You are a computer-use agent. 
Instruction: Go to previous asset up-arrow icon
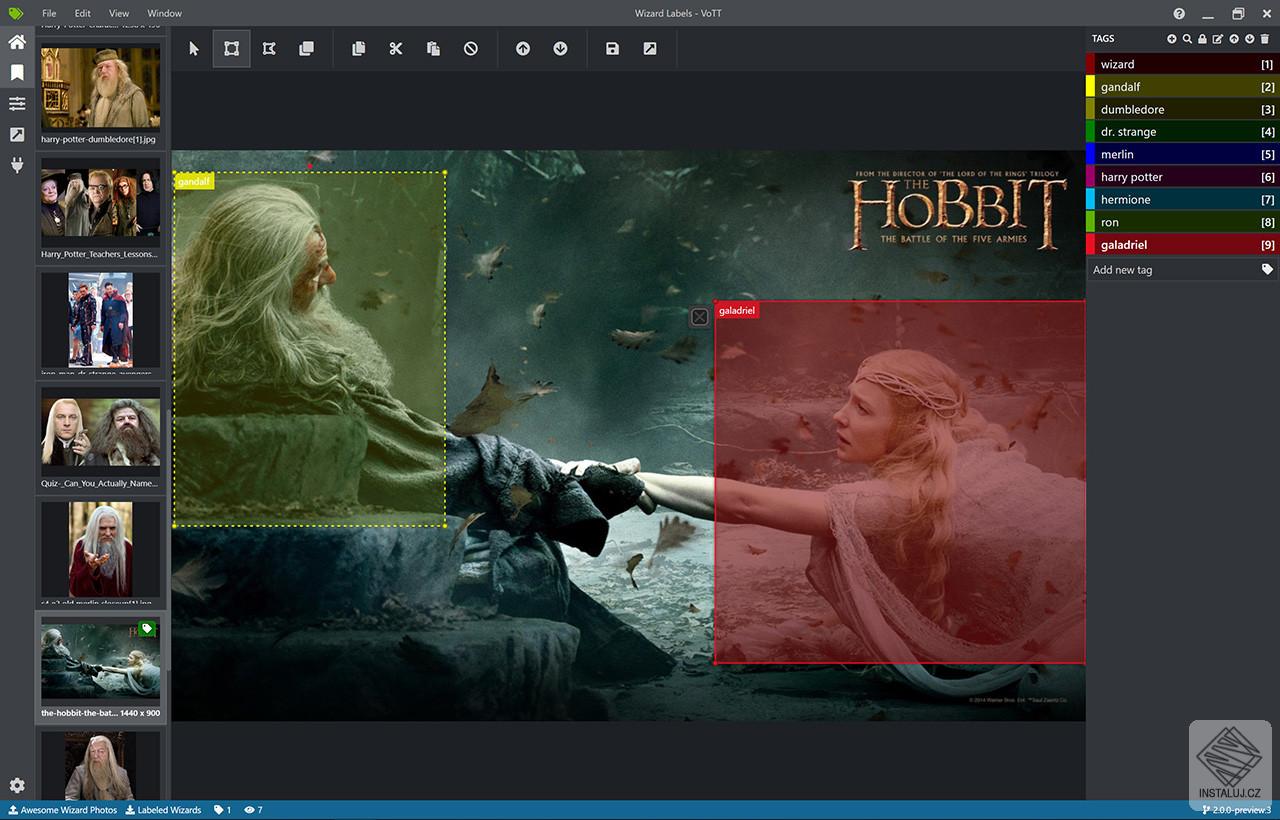click(x=523, y=48)
